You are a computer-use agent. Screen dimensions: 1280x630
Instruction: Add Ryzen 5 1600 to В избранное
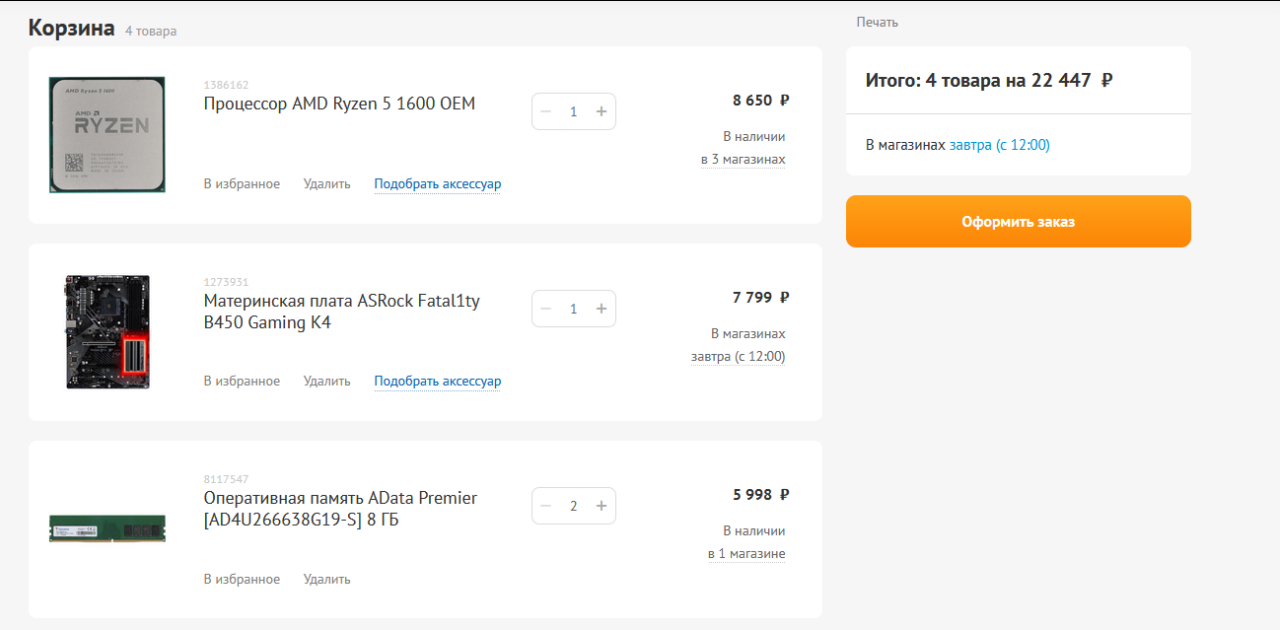(242, 184)
